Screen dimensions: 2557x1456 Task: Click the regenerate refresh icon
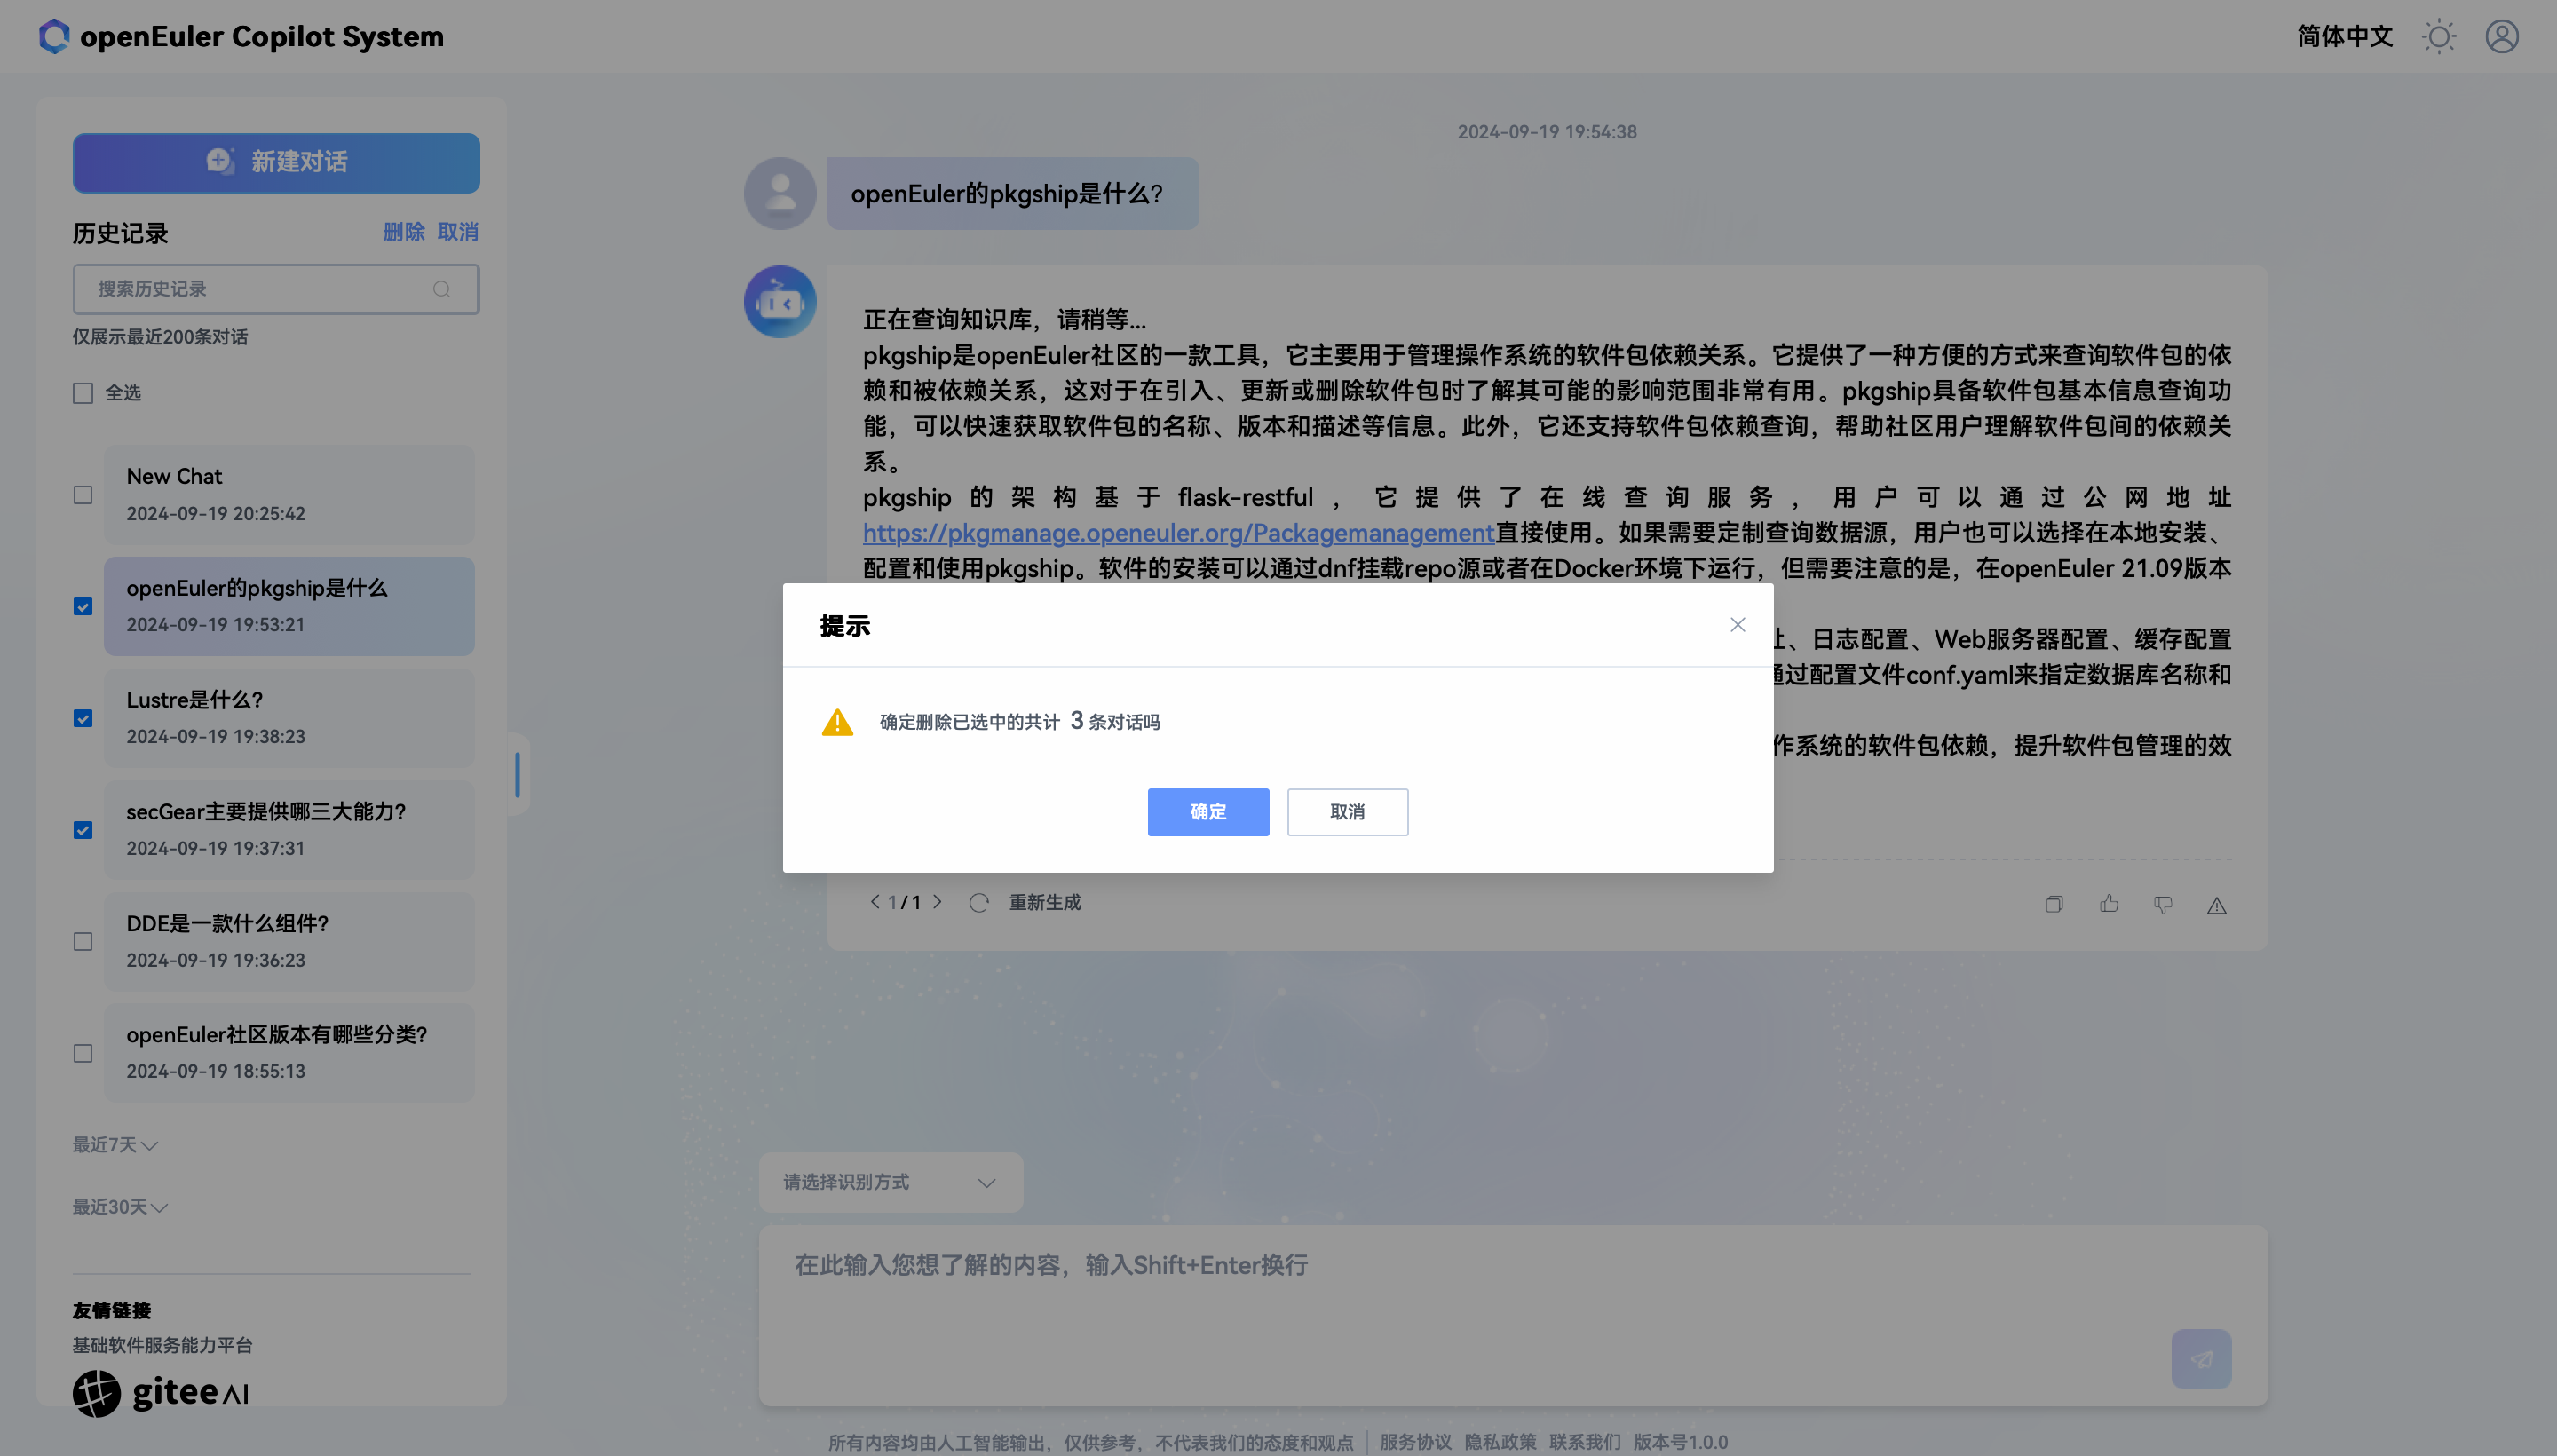tap(978, 903)
